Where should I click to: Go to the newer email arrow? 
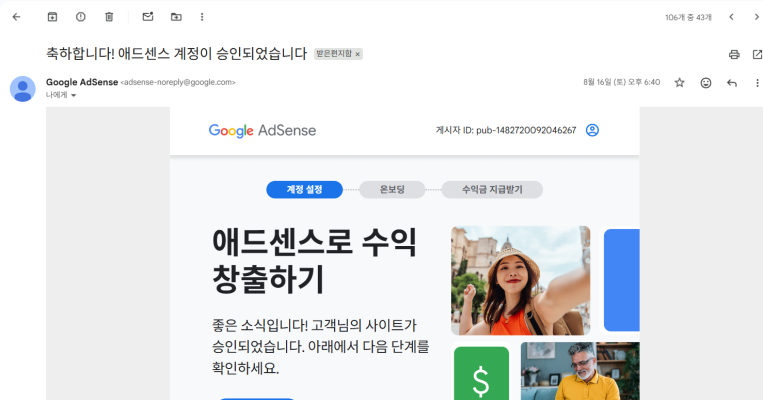(731, 17)
